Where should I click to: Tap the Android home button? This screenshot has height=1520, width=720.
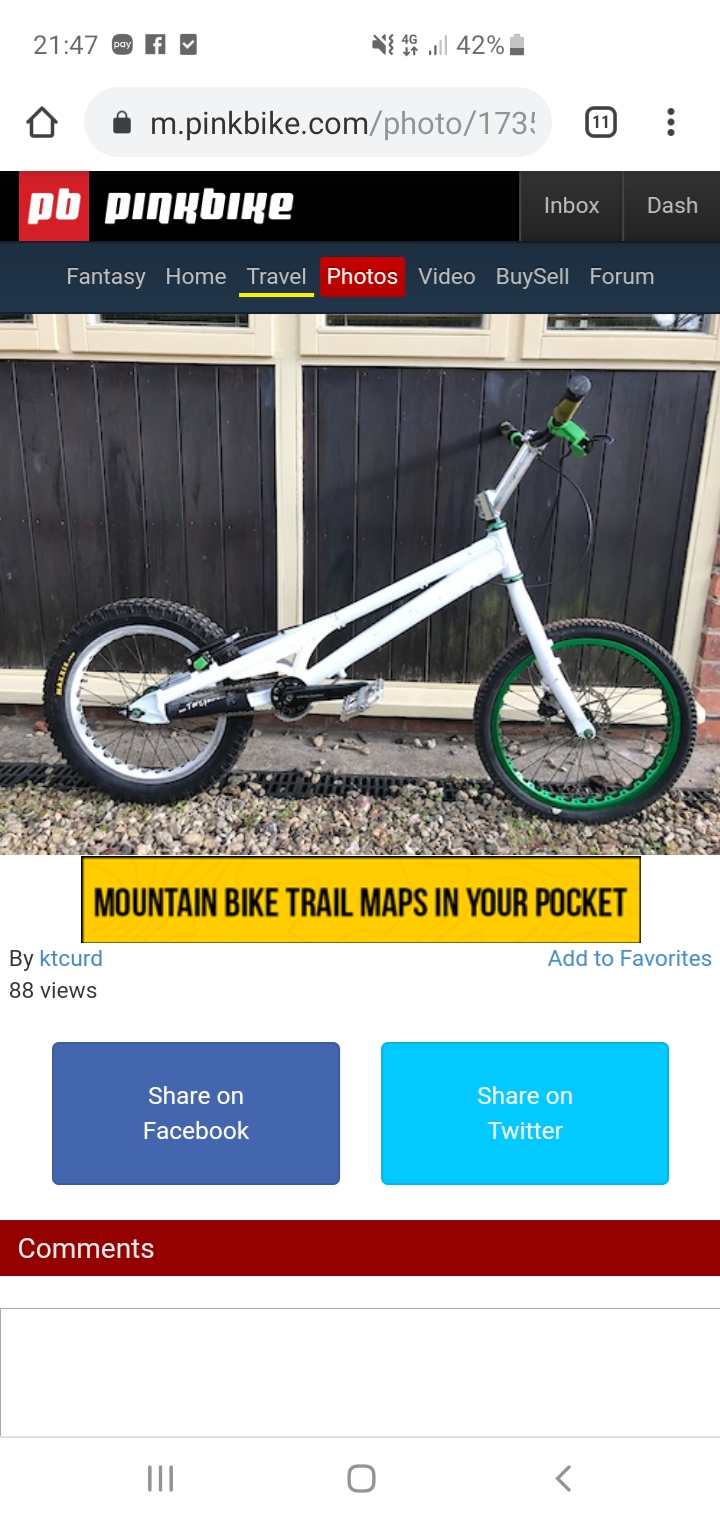(361, 1478)
